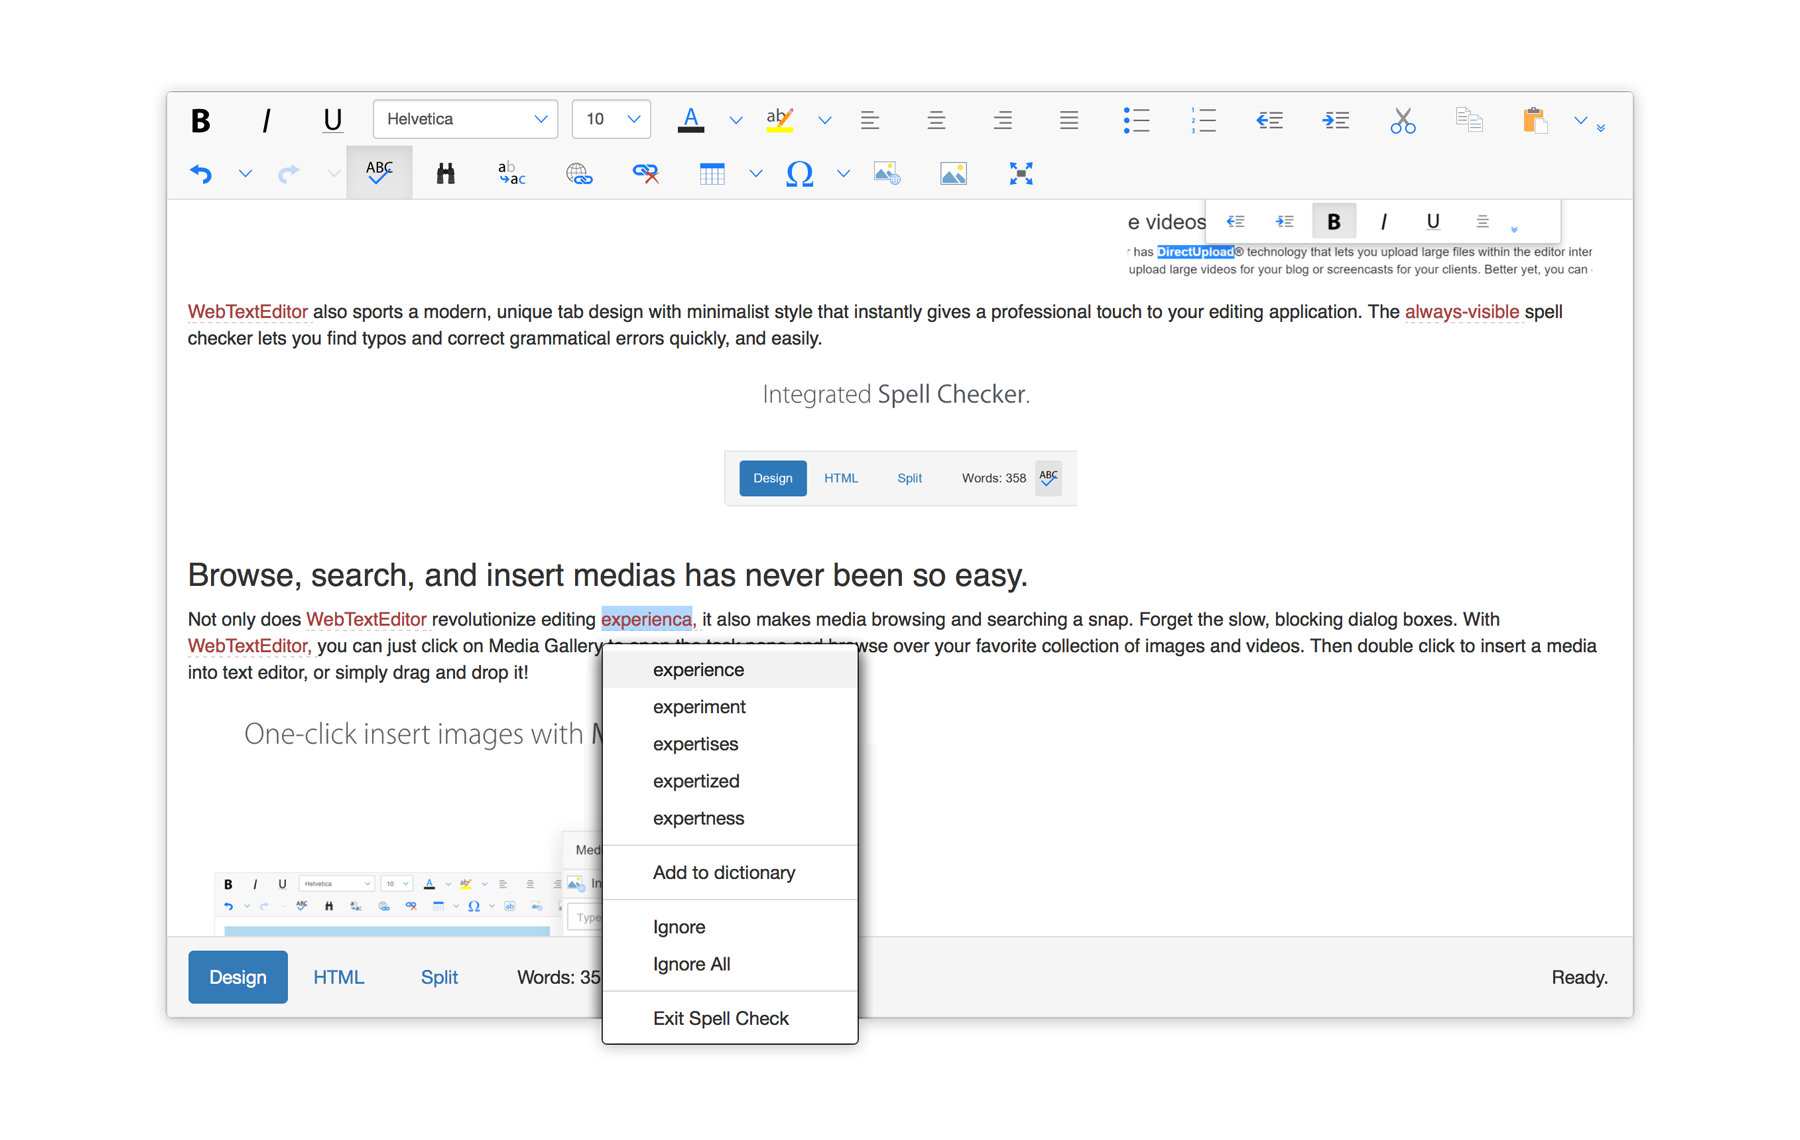The image size is (1800, 1140).
Task: Insert a special character with Omega icon
Action: (x=799, y=174)
